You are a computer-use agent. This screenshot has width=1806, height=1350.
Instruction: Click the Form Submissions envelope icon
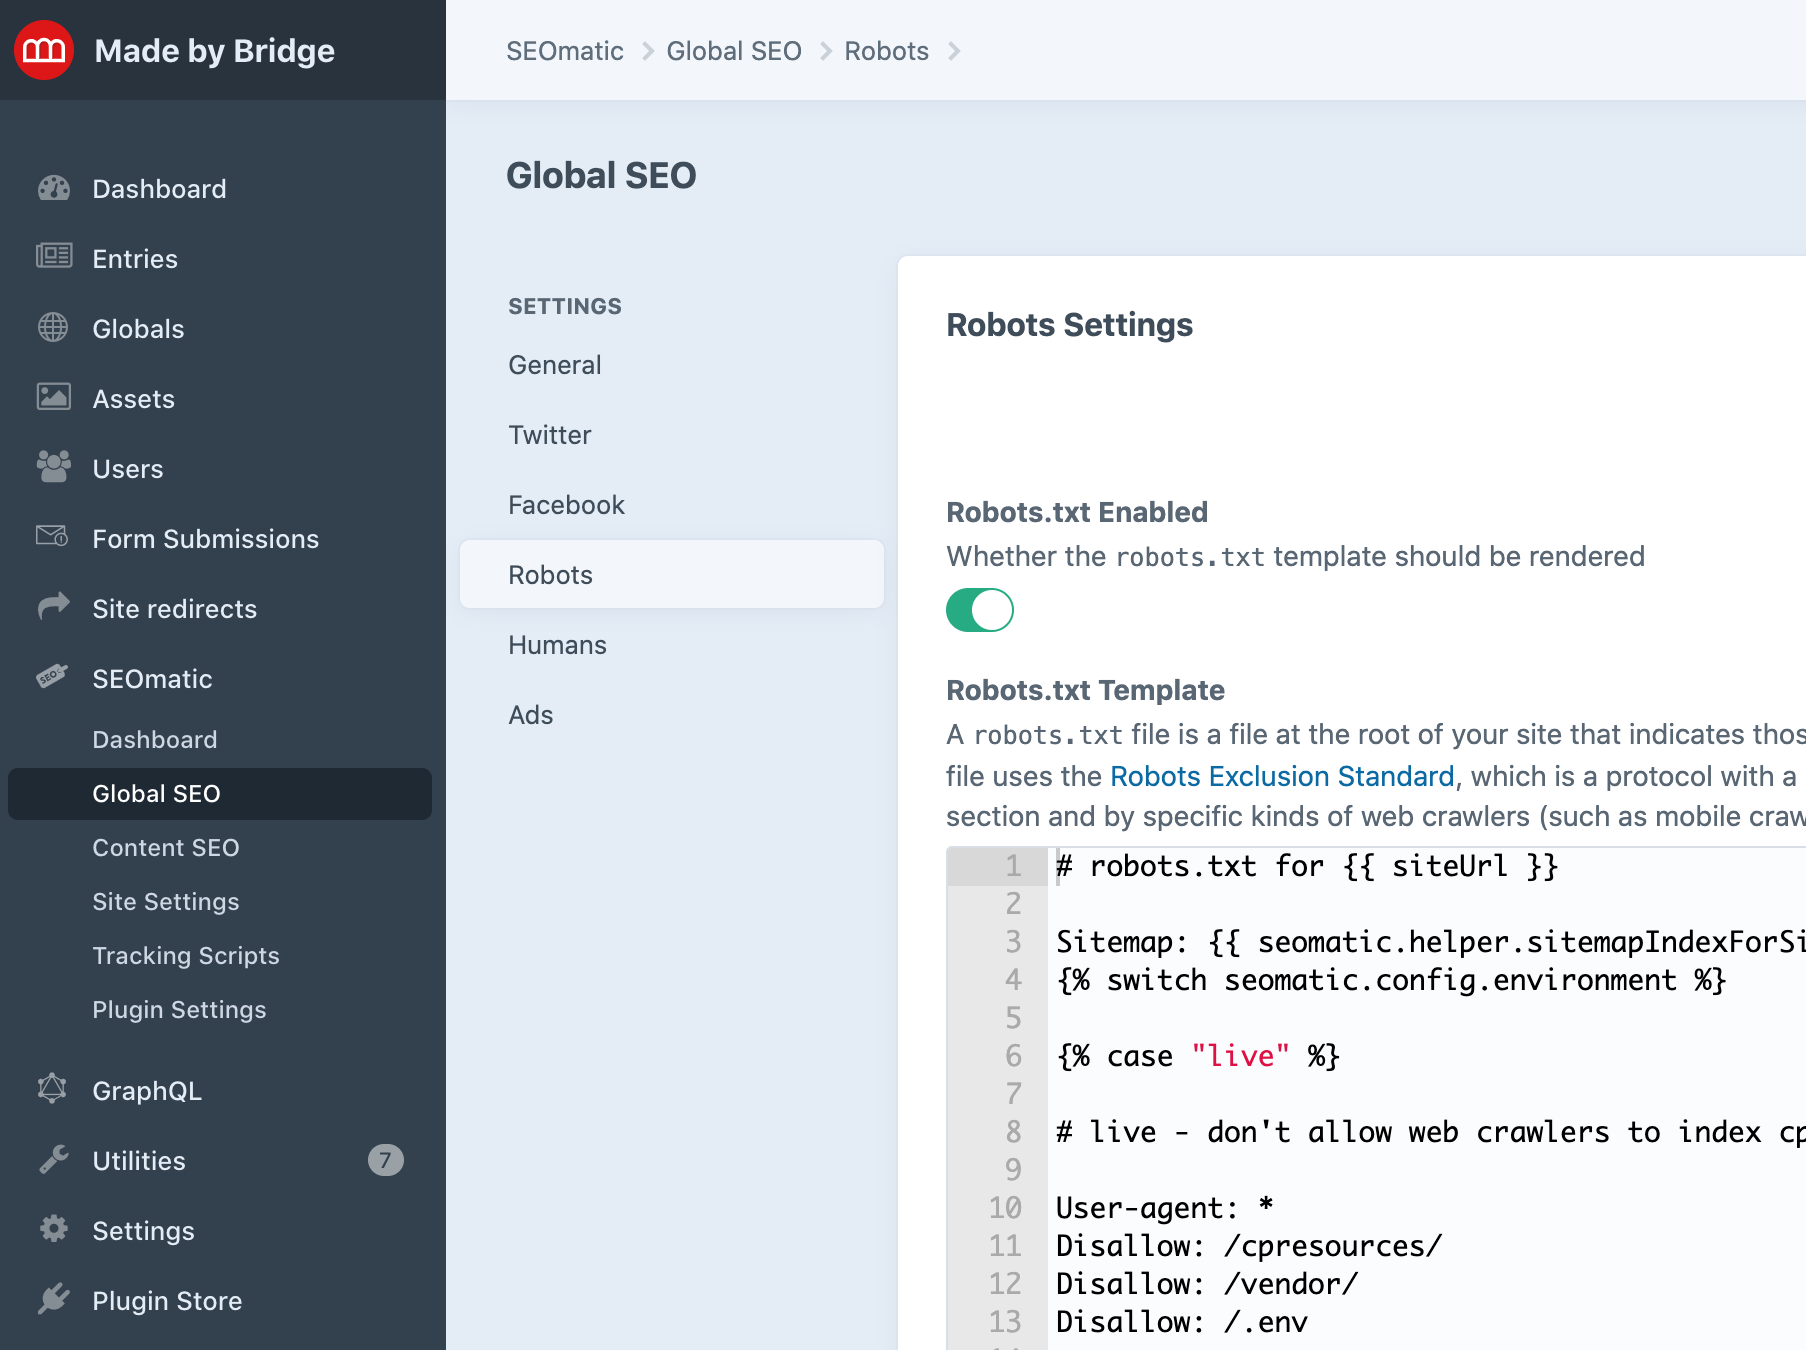click(53, 537)
